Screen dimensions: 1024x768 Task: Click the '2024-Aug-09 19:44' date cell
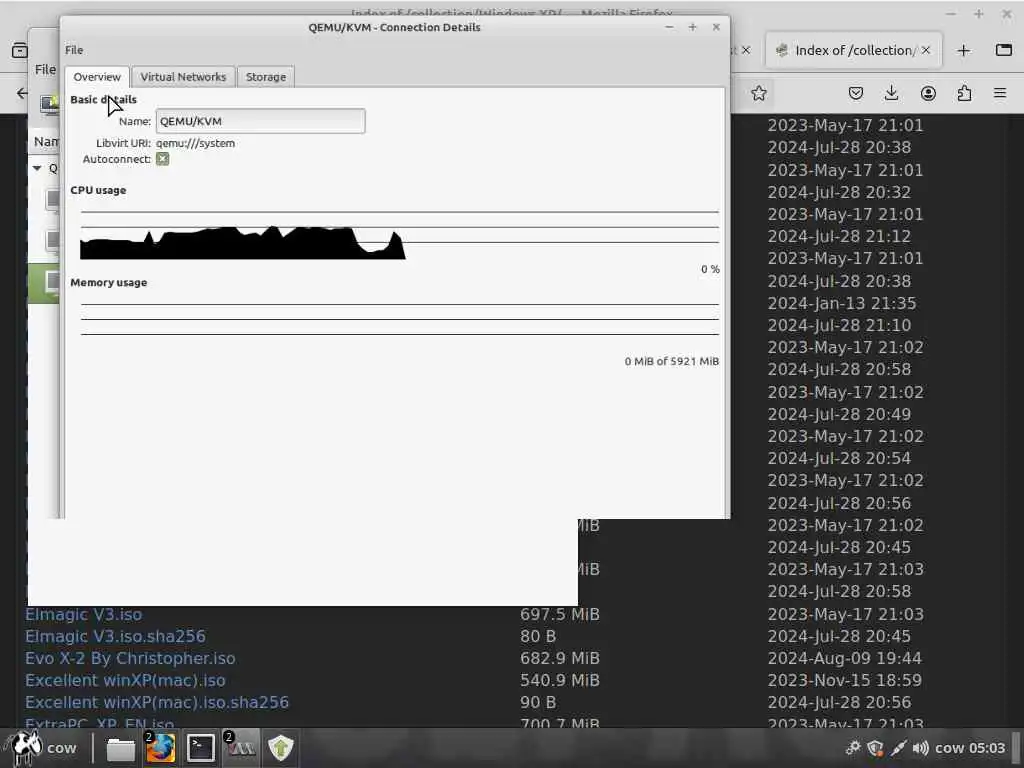pos(844,658)
